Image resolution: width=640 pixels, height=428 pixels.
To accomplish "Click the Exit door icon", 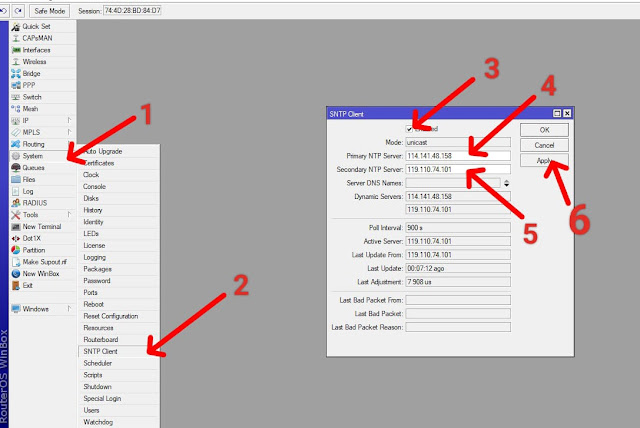I will click(x=16, y=286).
